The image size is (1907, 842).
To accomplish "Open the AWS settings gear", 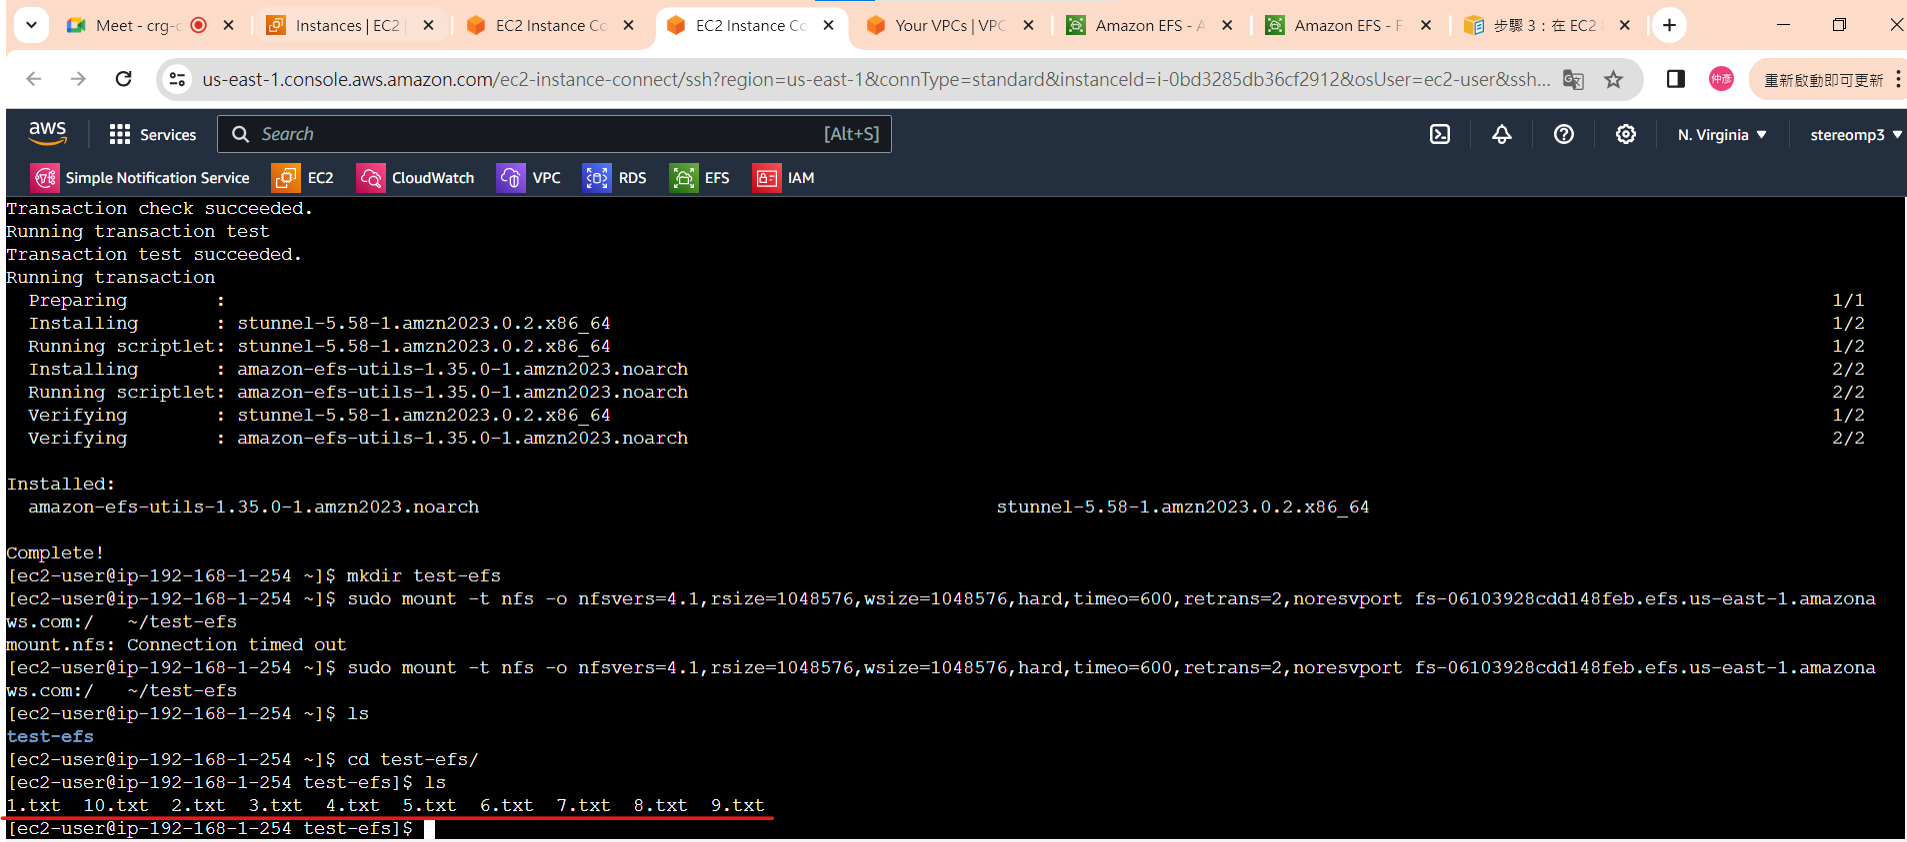I will click(1626, 134).
